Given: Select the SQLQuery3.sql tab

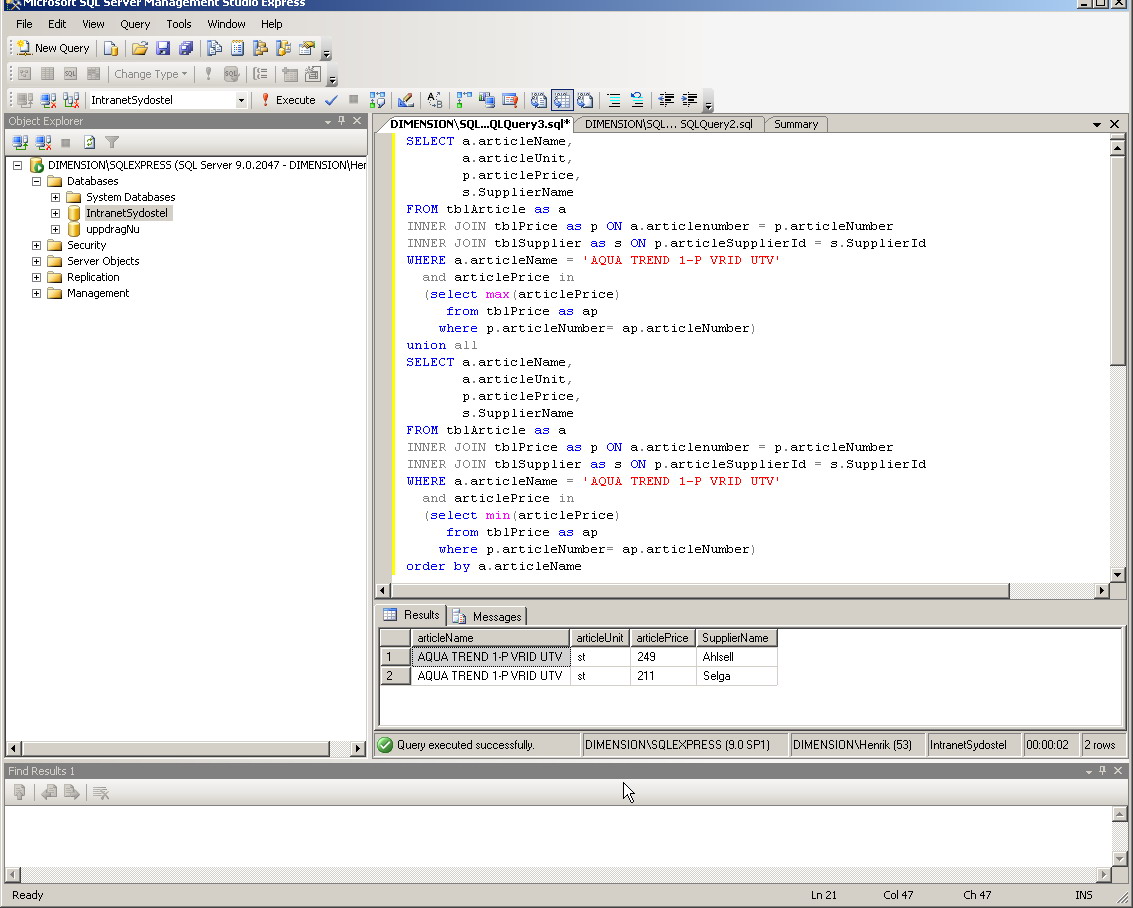Looking at the screenshot, I should (x=478, y=124).
